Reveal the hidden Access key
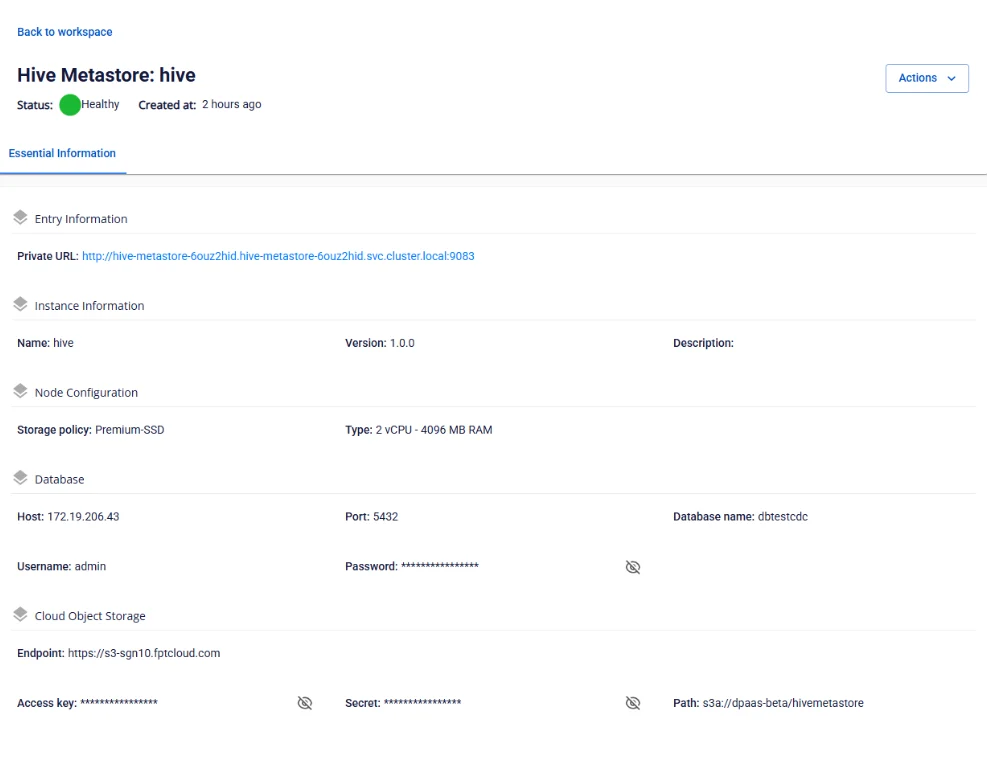The width and height of the screenshot is (987, 759). 305,703
